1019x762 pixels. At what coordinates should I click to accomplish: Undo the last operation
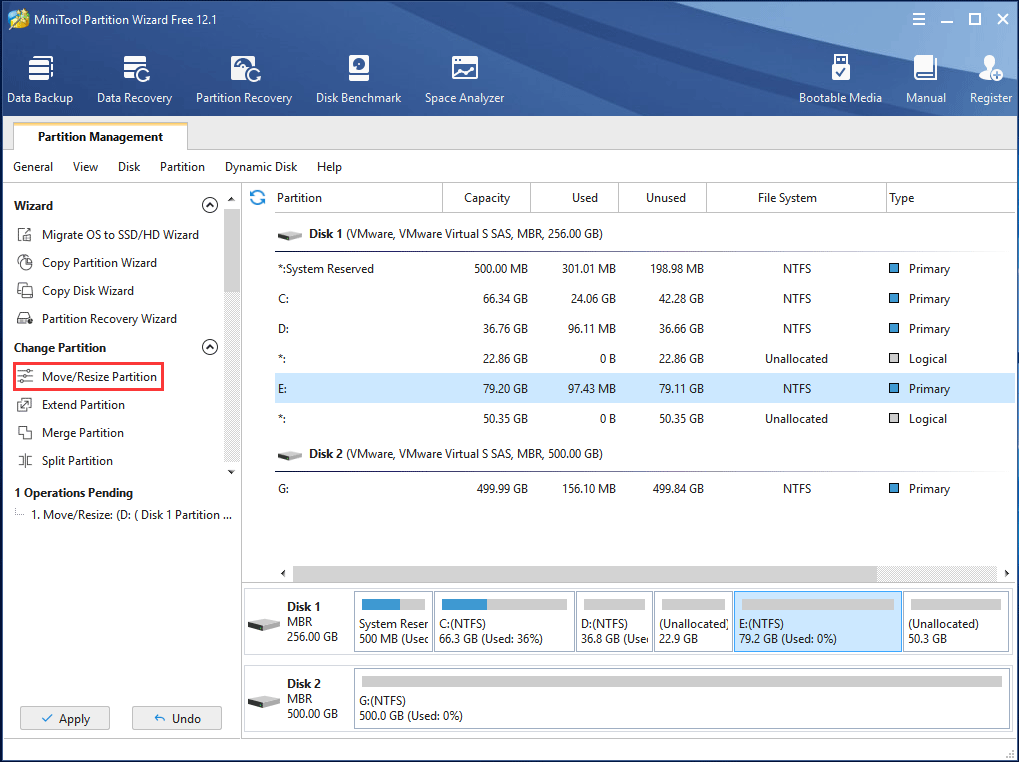tap(177, 718)
